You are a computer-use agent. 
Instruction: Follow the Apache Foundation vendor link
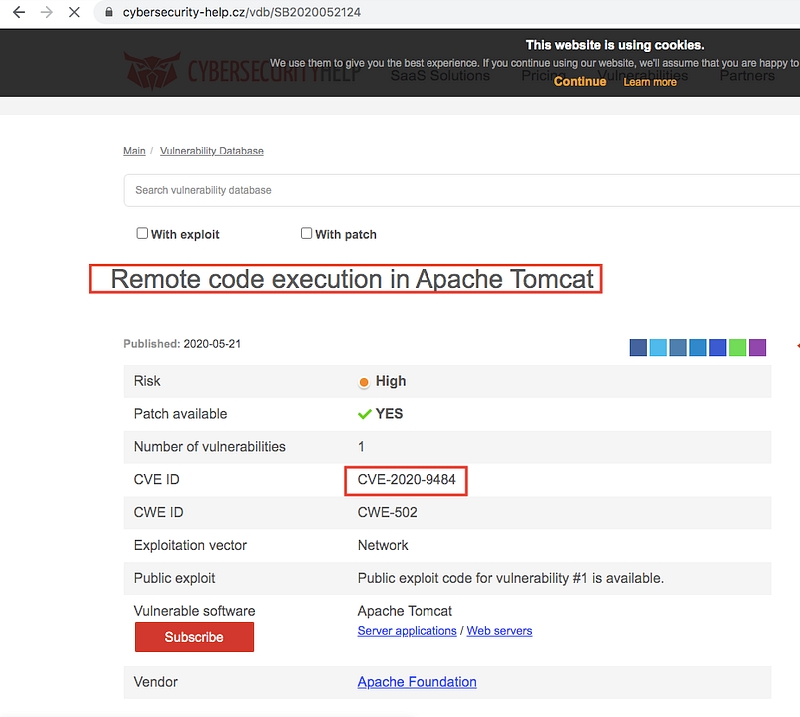click(x=417, y=682)
